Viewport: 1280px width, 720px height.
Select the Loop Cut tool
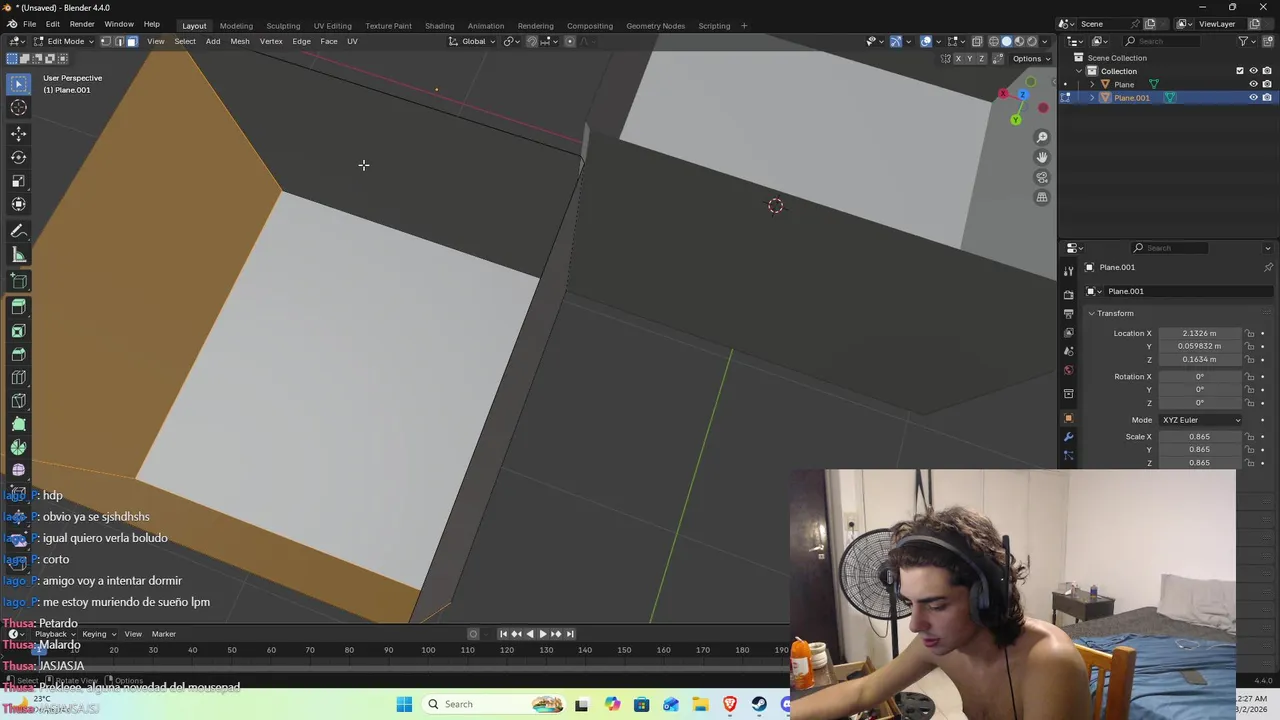18,377
